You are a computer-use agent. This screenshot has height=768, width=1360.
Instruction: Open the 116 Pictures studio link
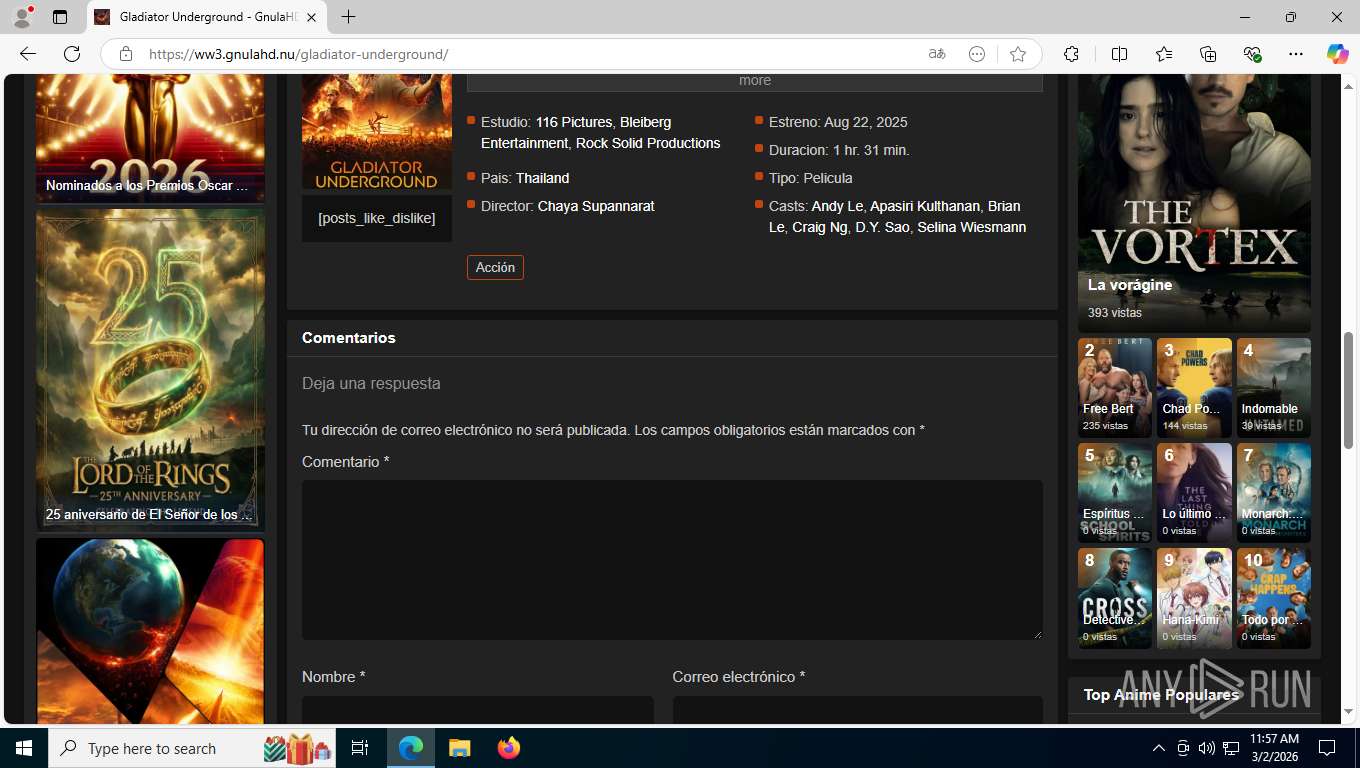pos(573,122)
